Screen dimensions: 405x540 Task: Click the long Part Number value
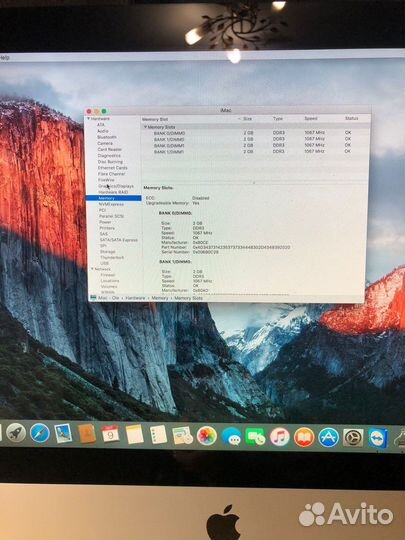coord(241,247)
